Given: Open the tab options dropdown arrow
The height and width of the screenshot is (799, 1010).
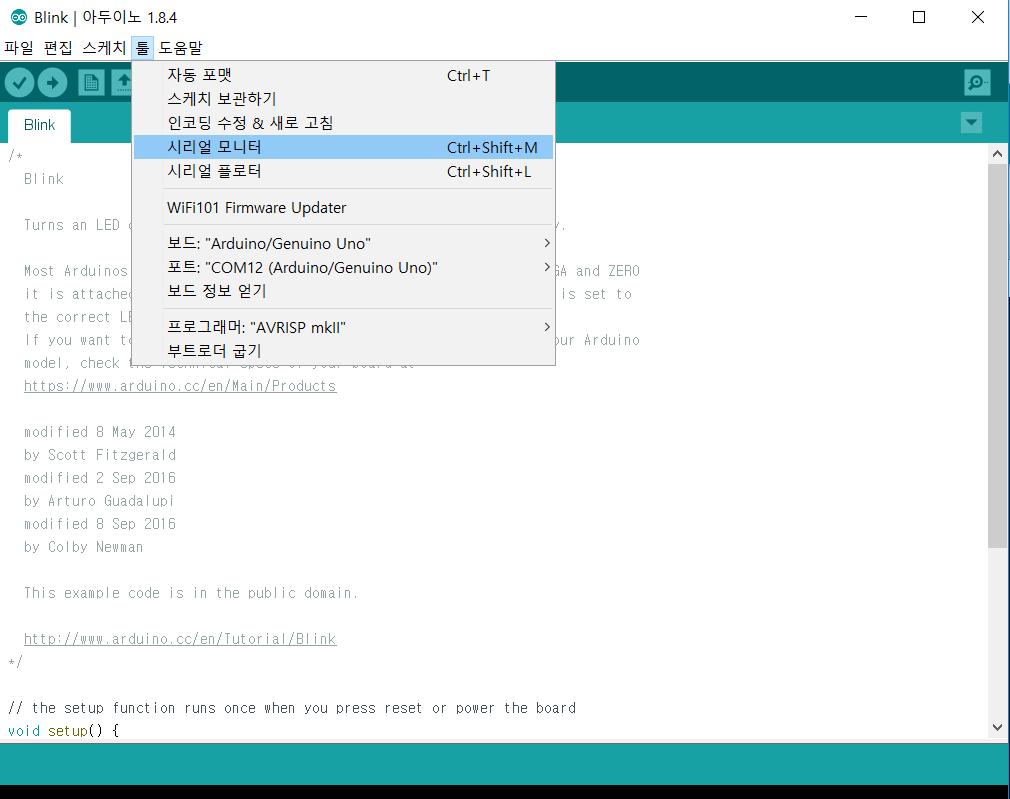Looking at the screenshot, I should tap(971, 122).
